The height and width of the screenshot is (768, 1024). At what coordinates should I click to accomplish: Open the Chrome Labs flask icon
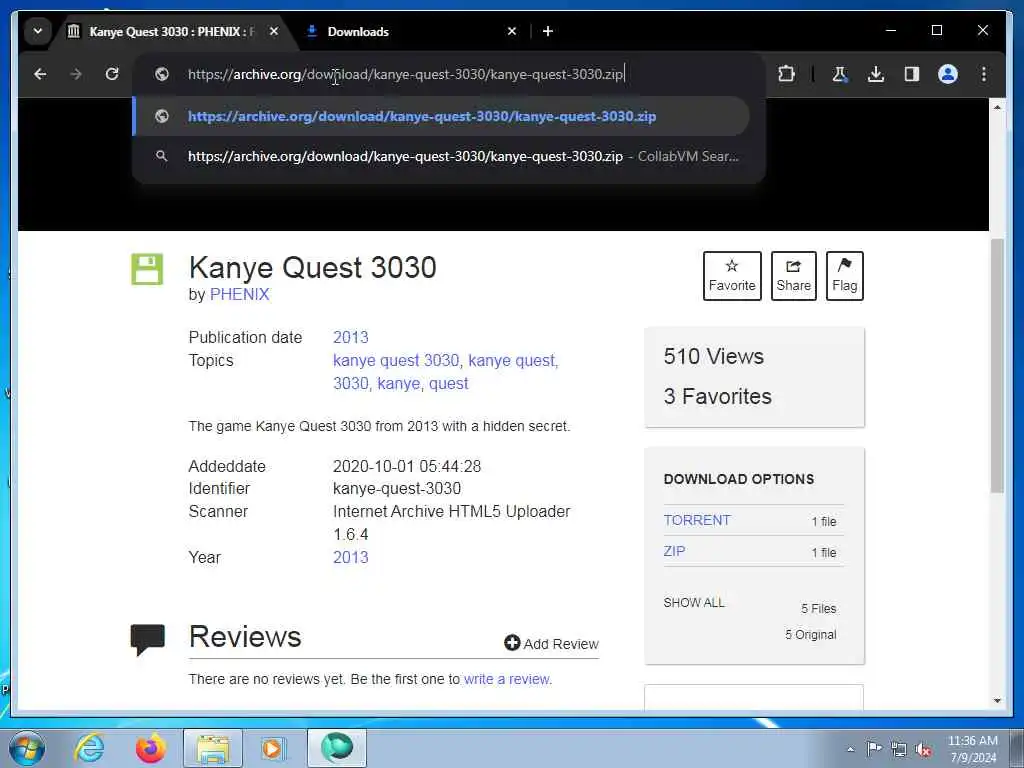pyautogui.click(x=840, y=74)
